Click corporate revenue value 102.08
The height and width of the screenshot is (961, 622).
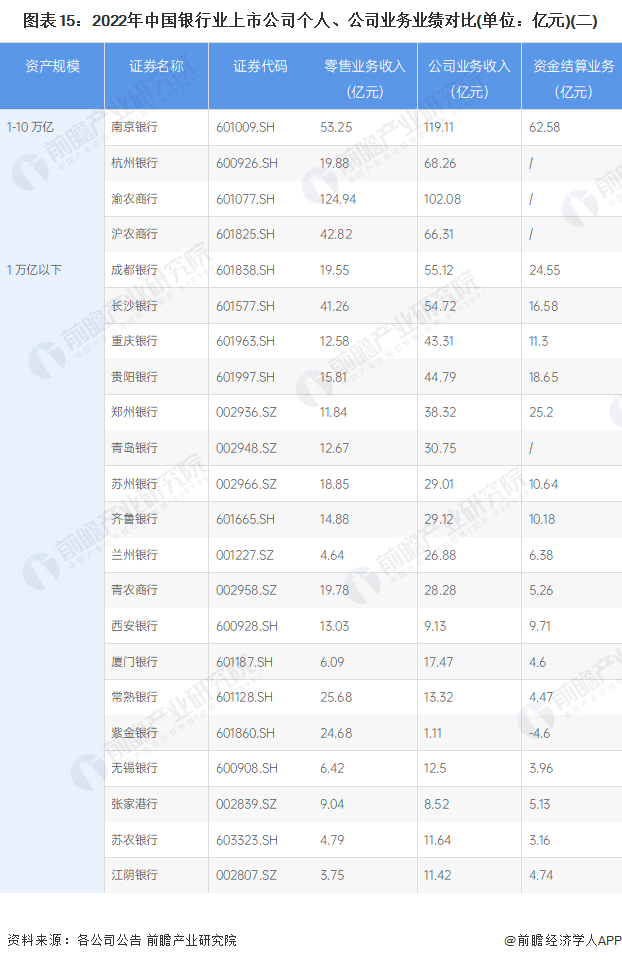pyautogui.click(x=442, y=199)
